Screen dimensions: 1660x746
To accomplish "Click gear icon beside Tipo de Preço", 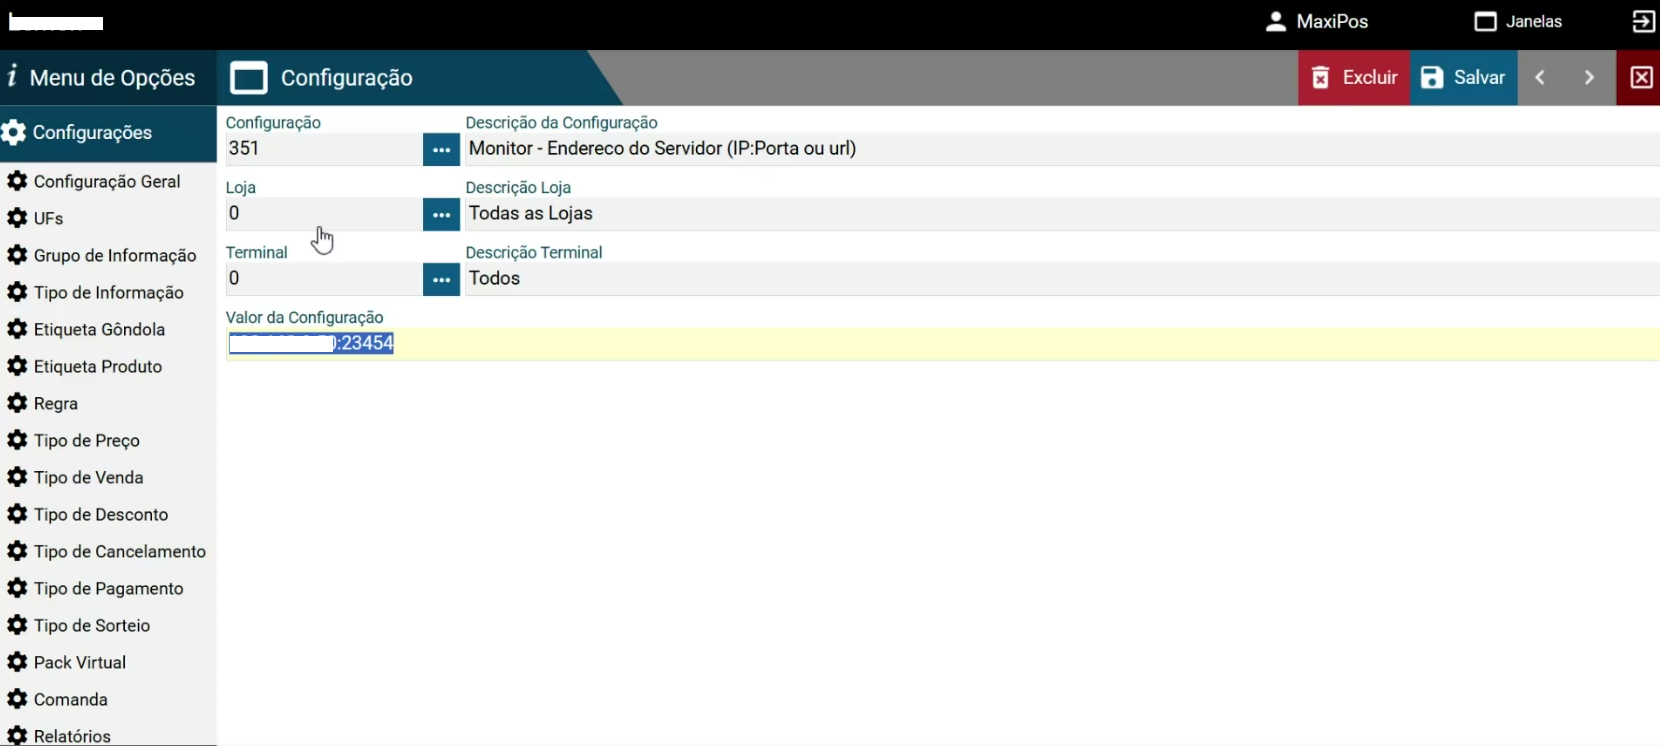I will pyautogui.click(x=17, y=440).
